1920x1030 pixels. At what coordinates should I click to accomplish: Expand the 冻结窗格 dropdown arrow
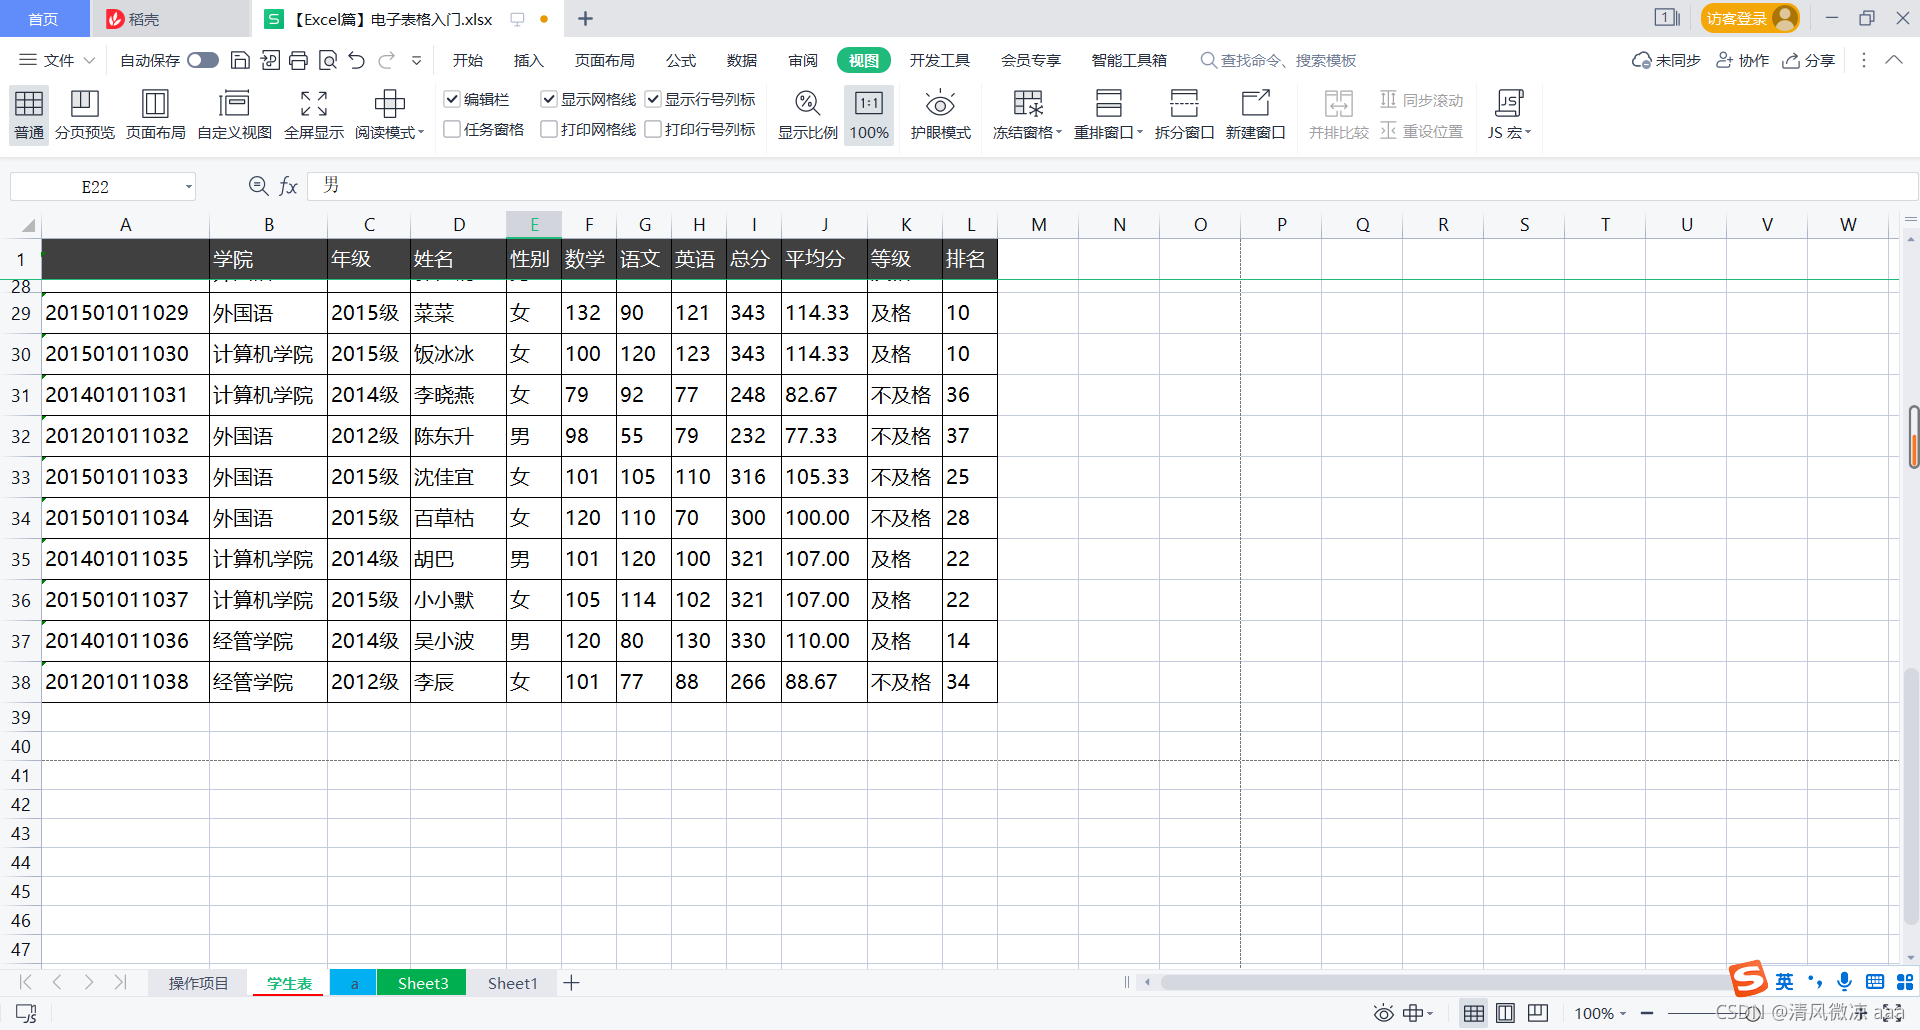[x=1059, y=133]
